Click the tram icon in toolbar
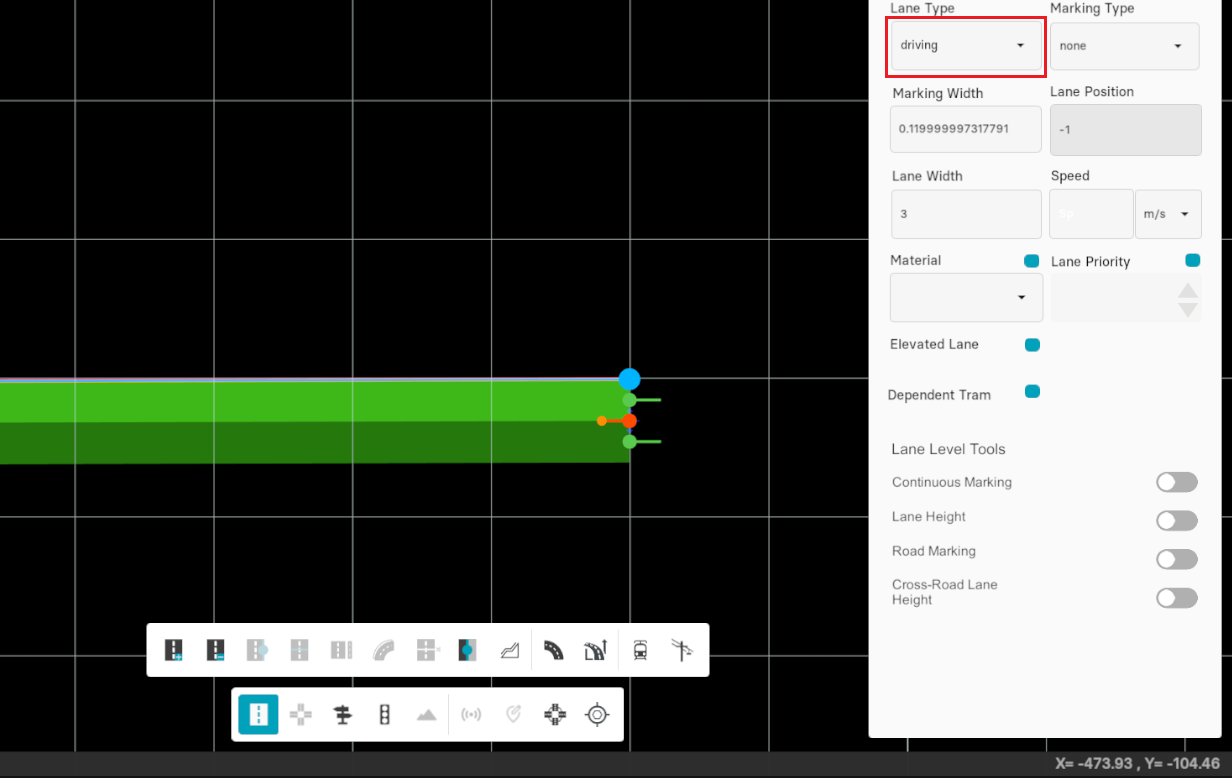1232x778 pixels. coord(640,650)
